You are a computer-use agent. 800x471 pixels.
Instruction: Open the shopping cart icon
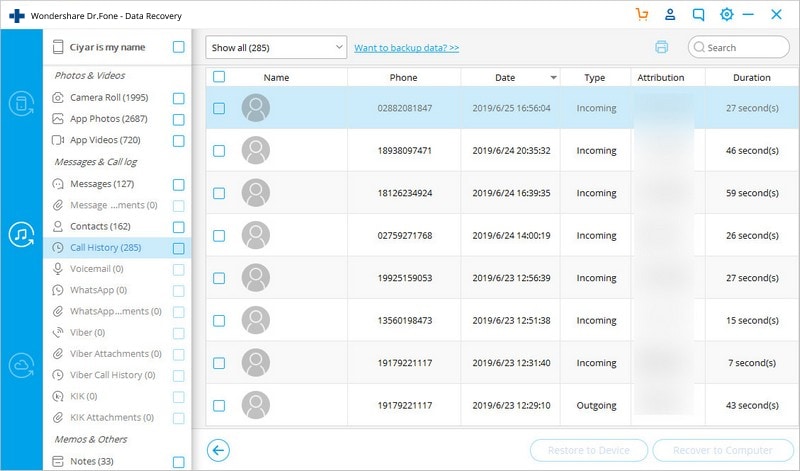point(642,14)
